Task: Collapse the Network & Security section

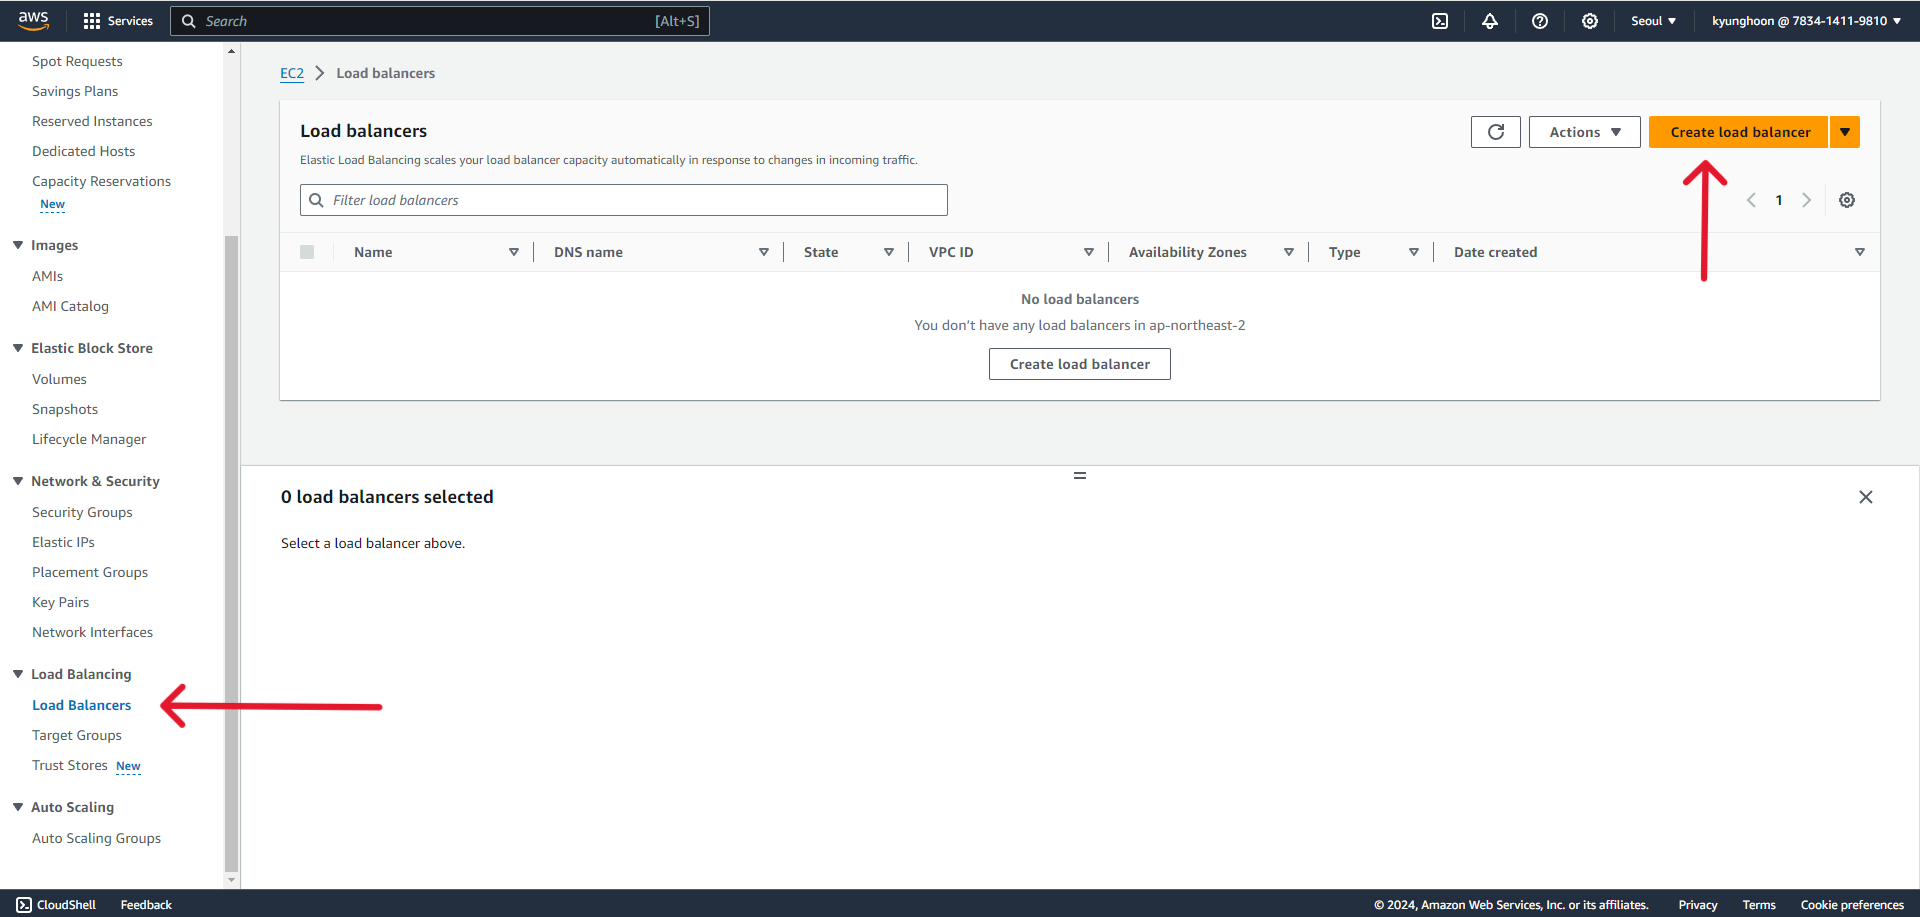Action: pyautogui.click(x=18, y=481)
